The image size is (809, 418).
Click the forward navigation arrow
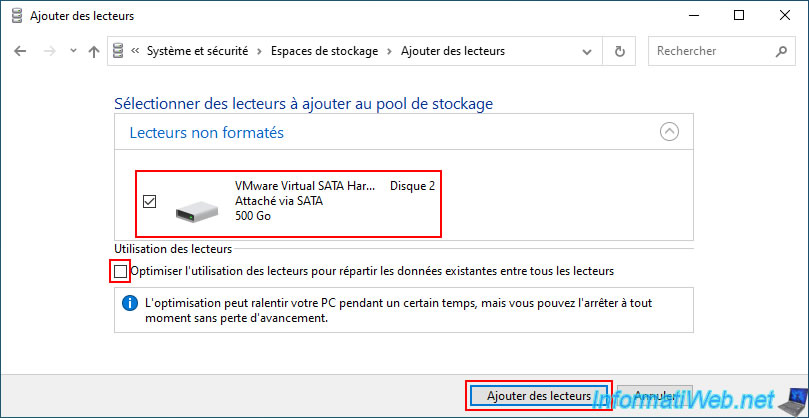50,52
